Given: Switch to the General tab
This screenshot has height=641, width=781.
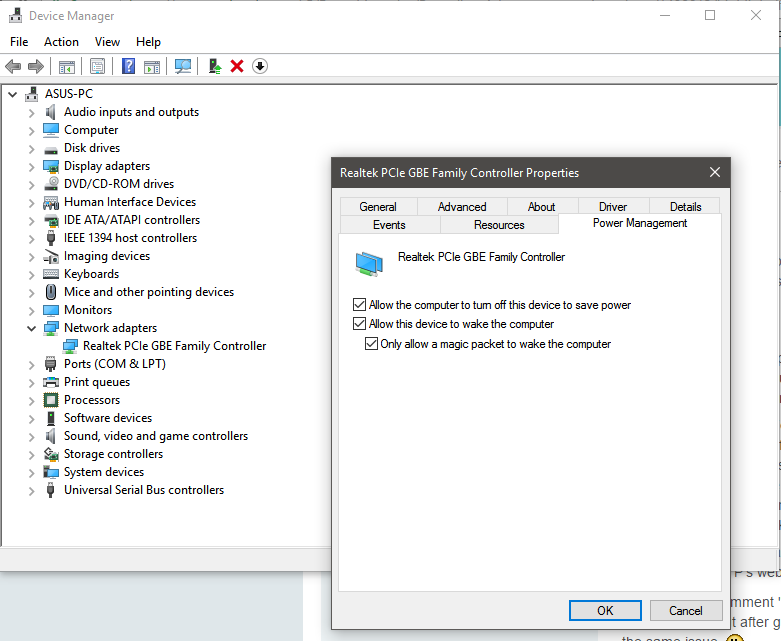Looking at the screenshot, I should coord(378,207).
